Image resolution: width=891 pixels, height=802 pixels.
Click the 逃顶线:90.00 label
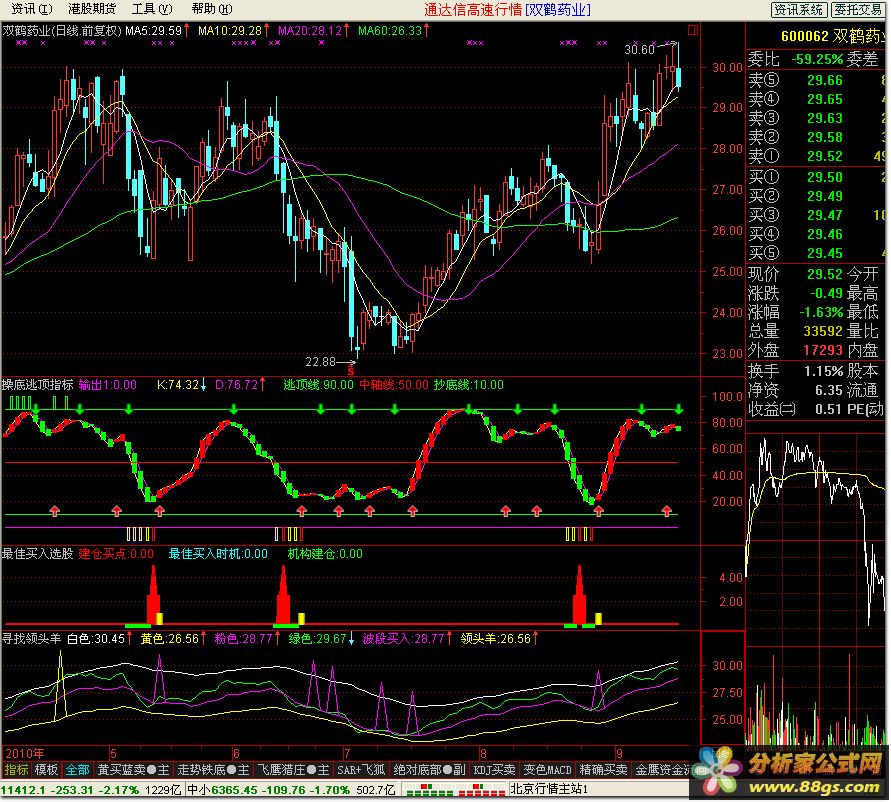point(319,385)
